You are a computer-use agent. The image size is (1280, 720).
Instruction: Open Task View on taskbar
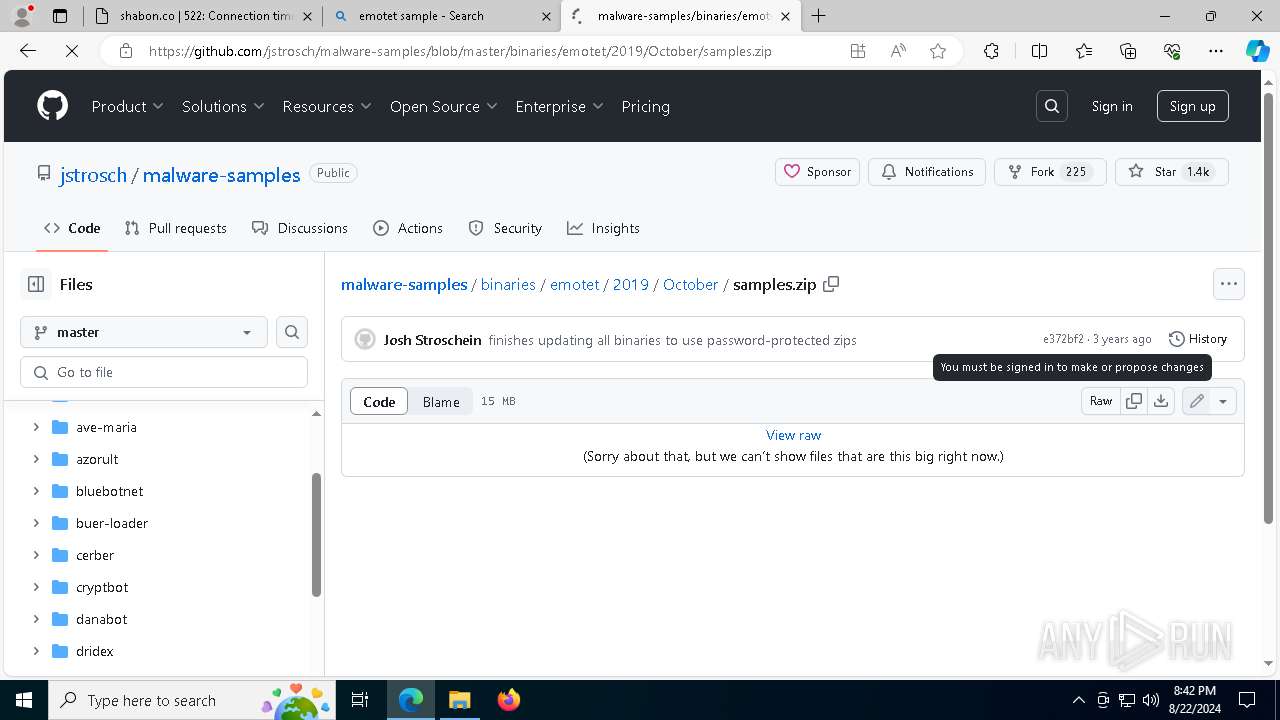pos(360,700)
